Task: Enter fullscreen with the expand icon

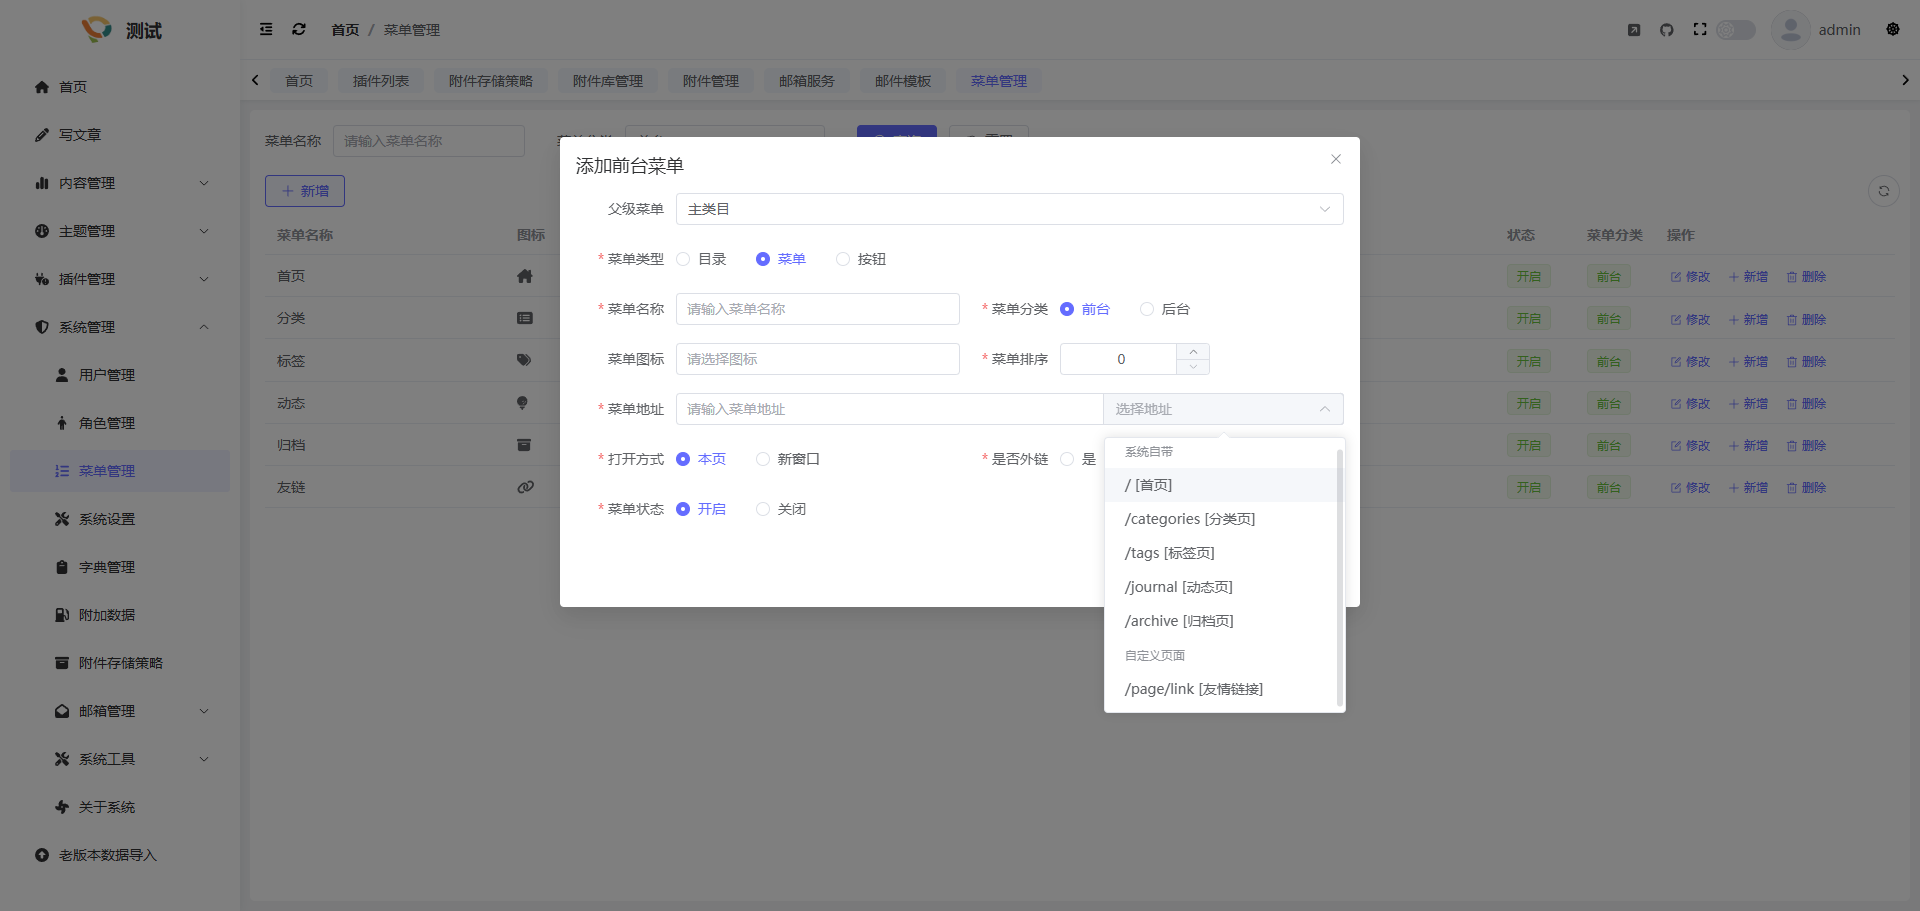Action: [x=1700, y=30]
